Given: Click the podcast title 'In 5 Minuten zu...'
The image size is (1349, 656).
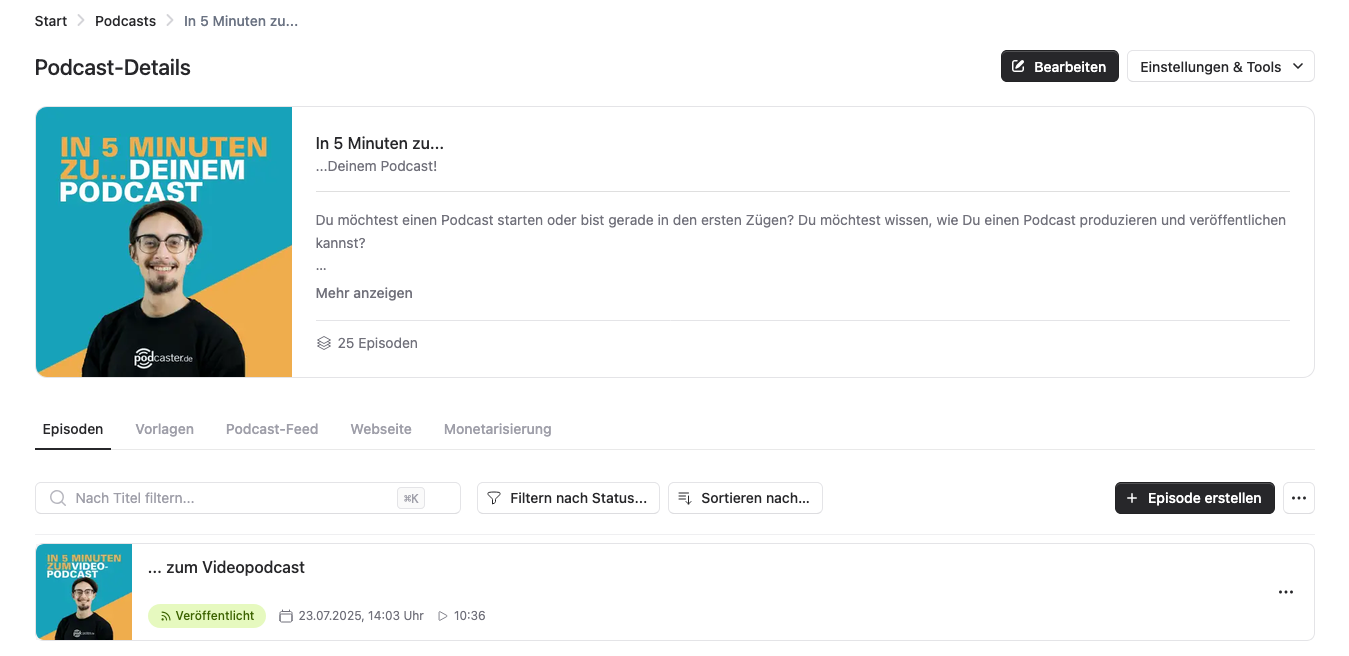Looking at the screenshot, I should (x=380, y=144).
